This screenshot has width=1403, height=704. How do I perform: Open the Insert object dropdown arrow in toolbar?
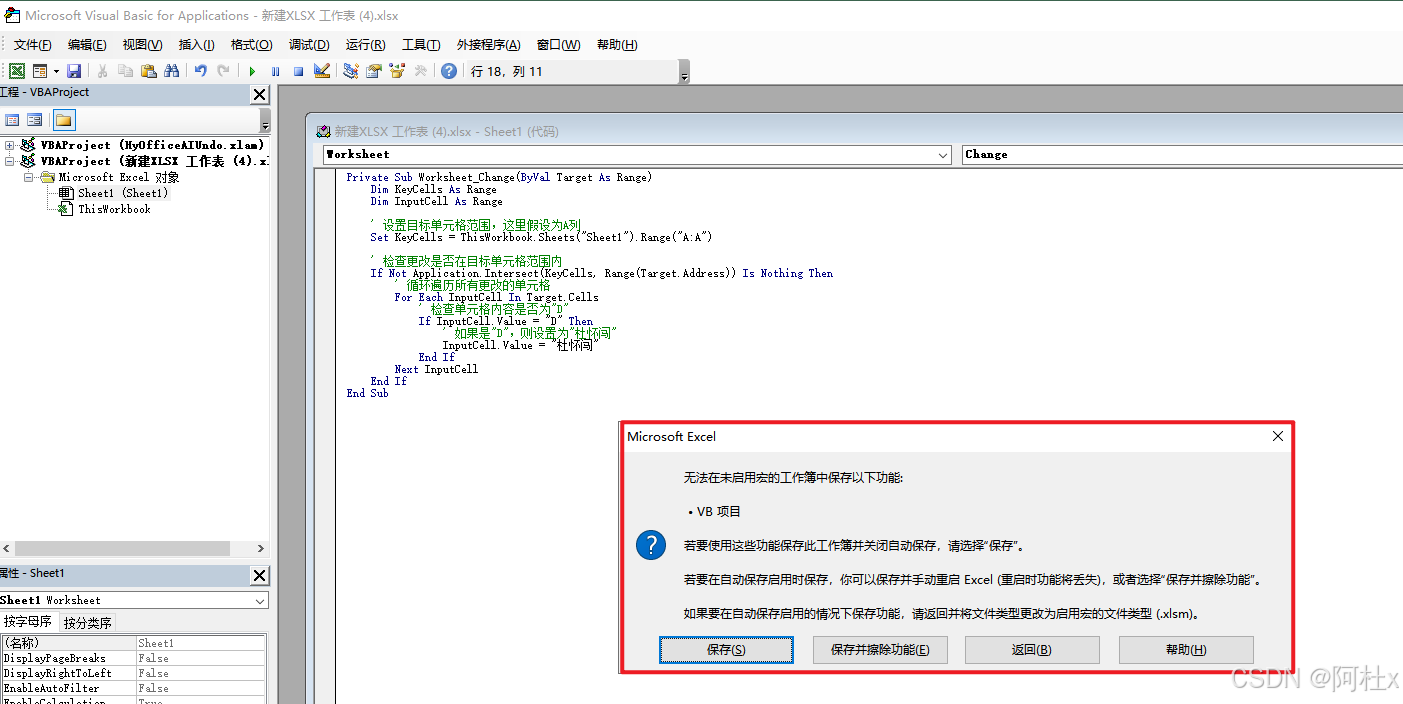pyautogui.click(x=56, y=71)
